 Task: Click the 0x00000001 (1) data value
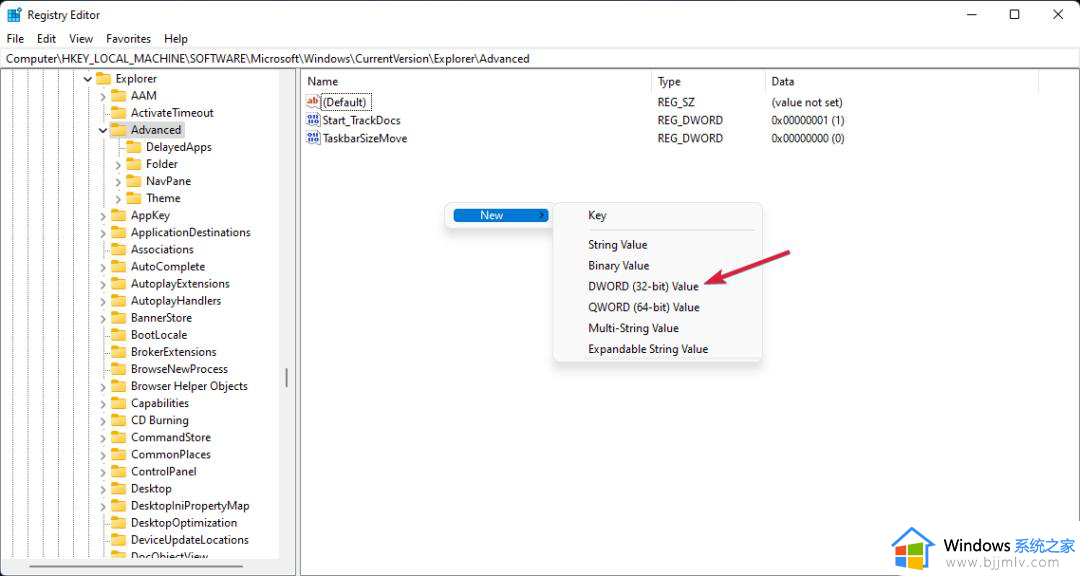808,120
